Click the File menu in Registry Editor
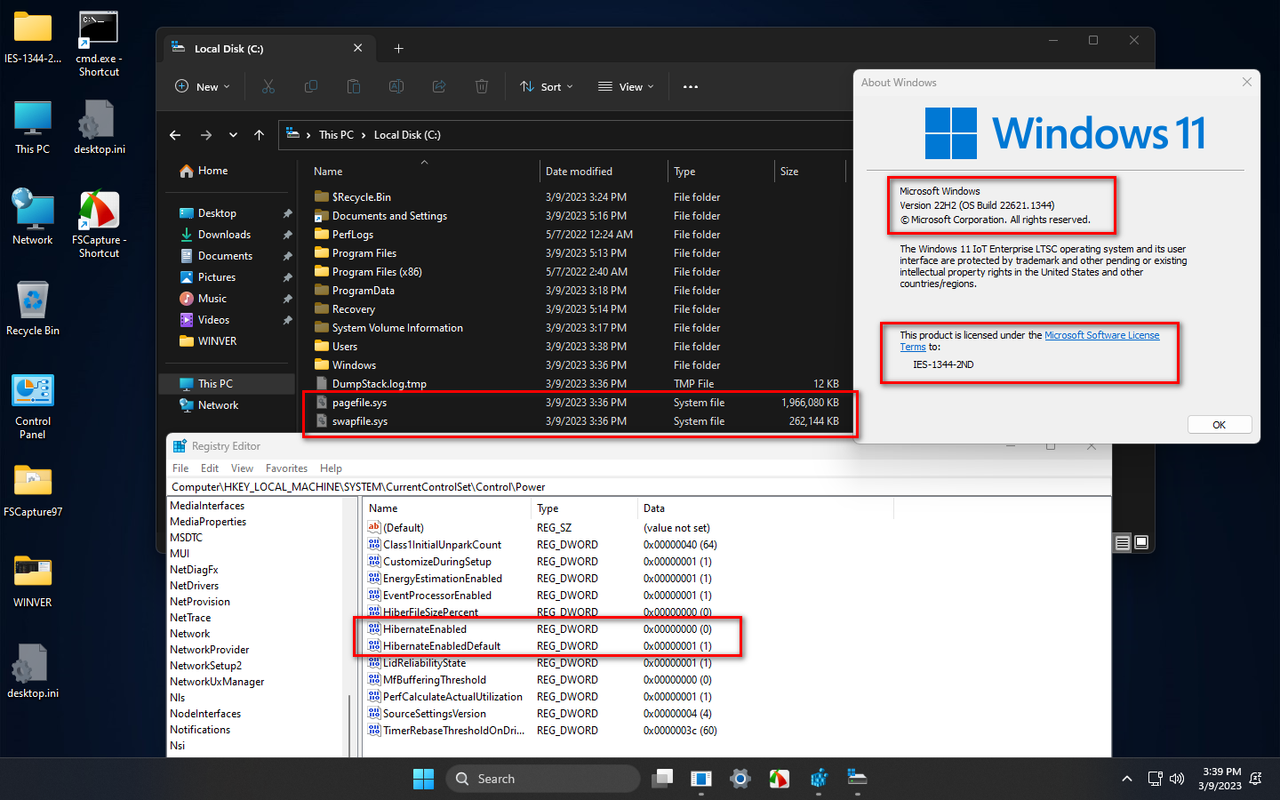The height and width of the screenshot is (800, 1280). pyautogui.click(x=180, y=468)
